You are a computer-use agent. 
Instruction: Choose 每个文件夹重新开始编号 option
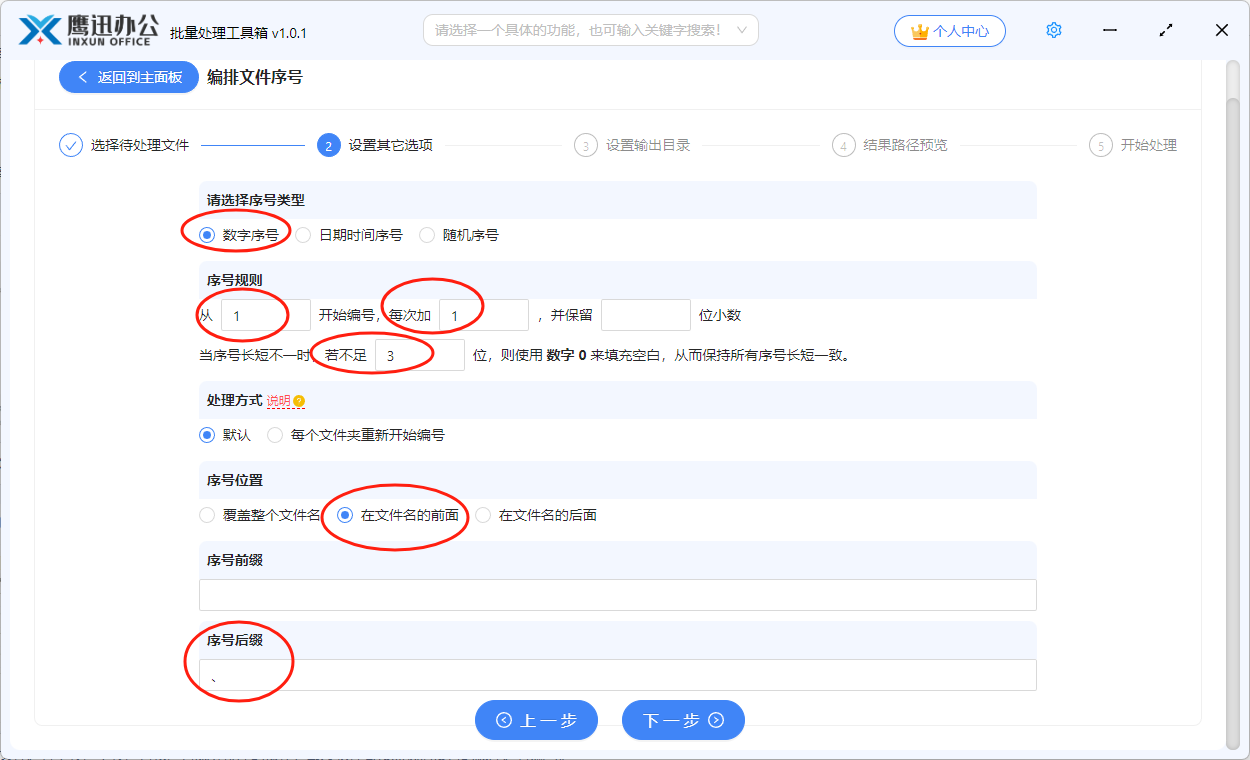(275, 436)
